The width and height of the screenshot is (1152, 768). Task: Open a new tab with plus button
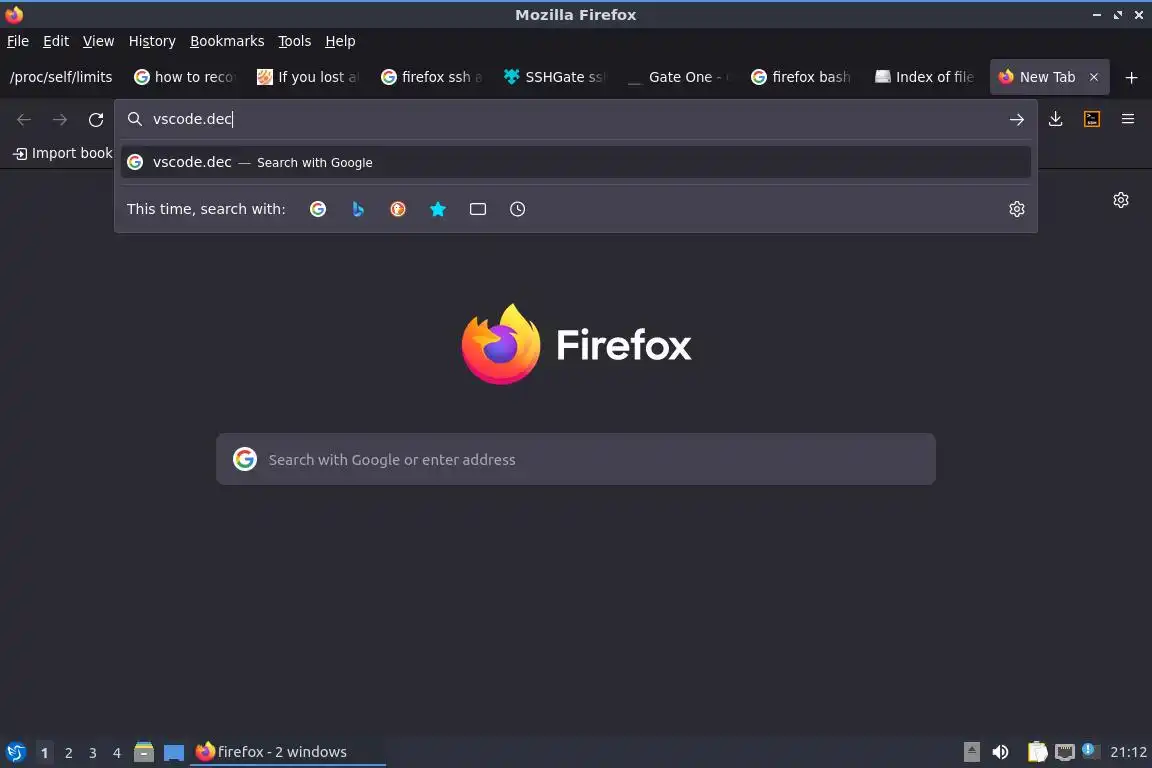(x=1131, y=77)
